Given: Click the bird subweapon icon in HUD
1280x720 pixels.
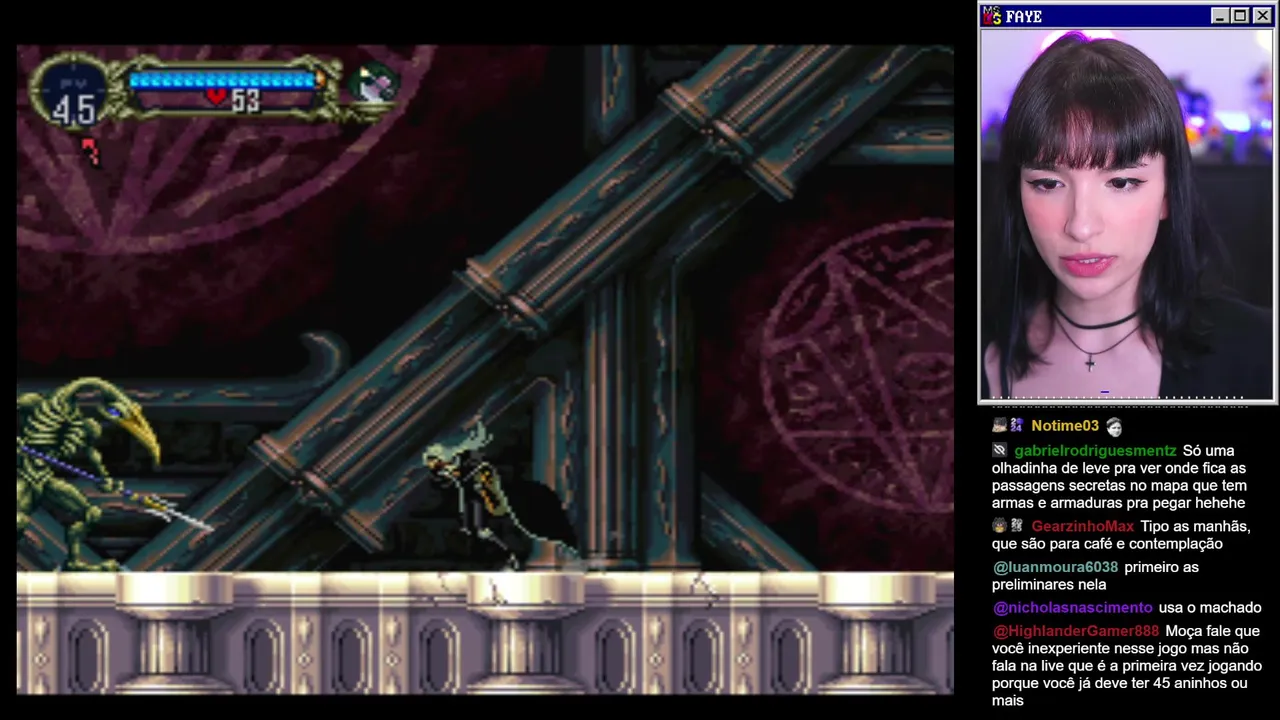Looking at the screenshot, I should pos(375,85).
